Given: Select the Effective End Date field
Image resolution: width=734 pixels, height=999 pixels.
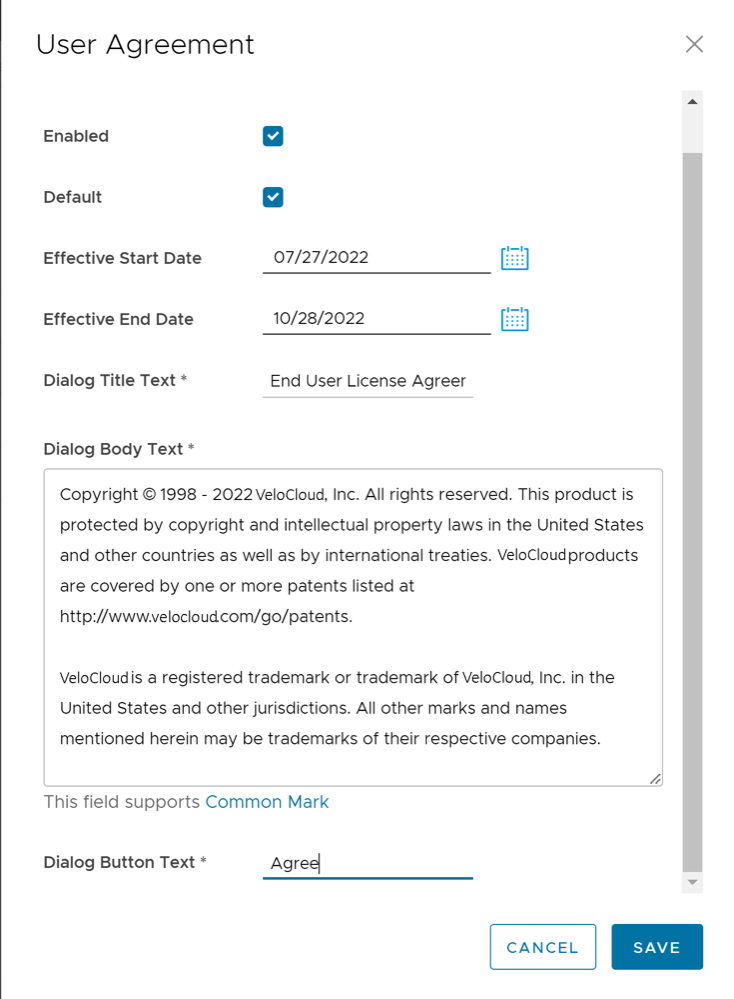Looking at the screenshot, I should (x=376, y=318).
